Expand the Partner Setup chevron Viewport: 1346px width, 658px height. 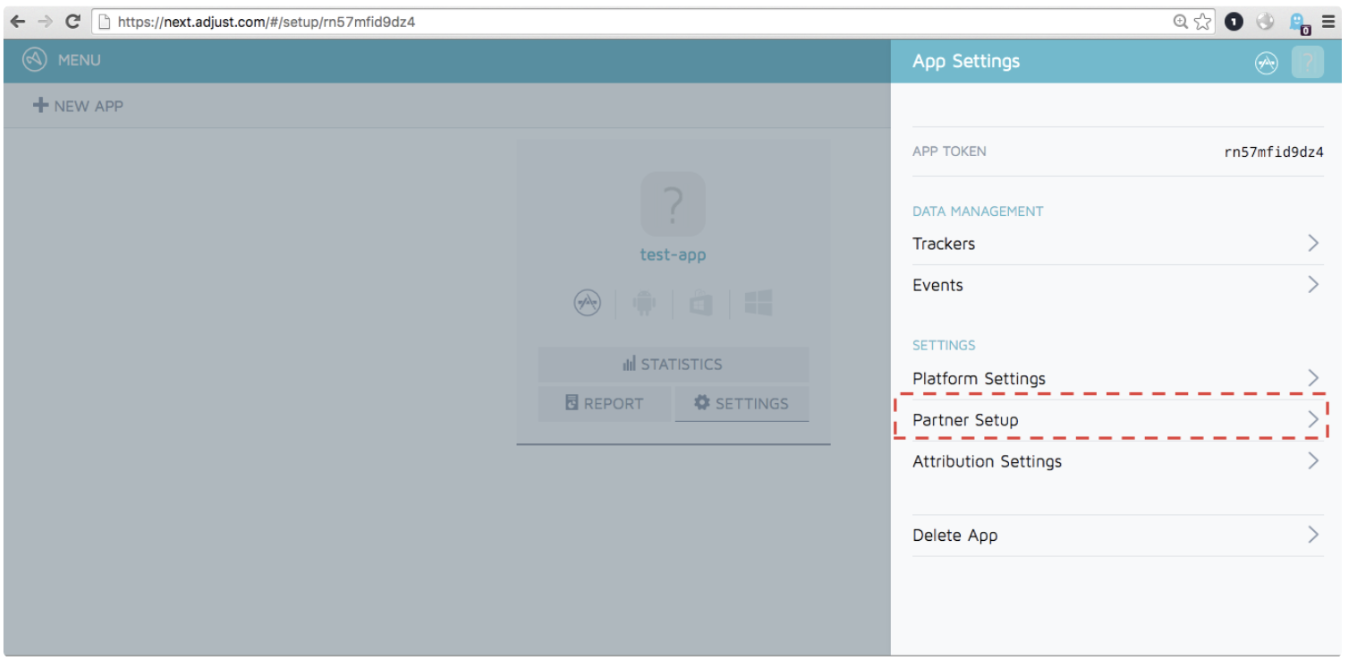tap(1313, 420)
